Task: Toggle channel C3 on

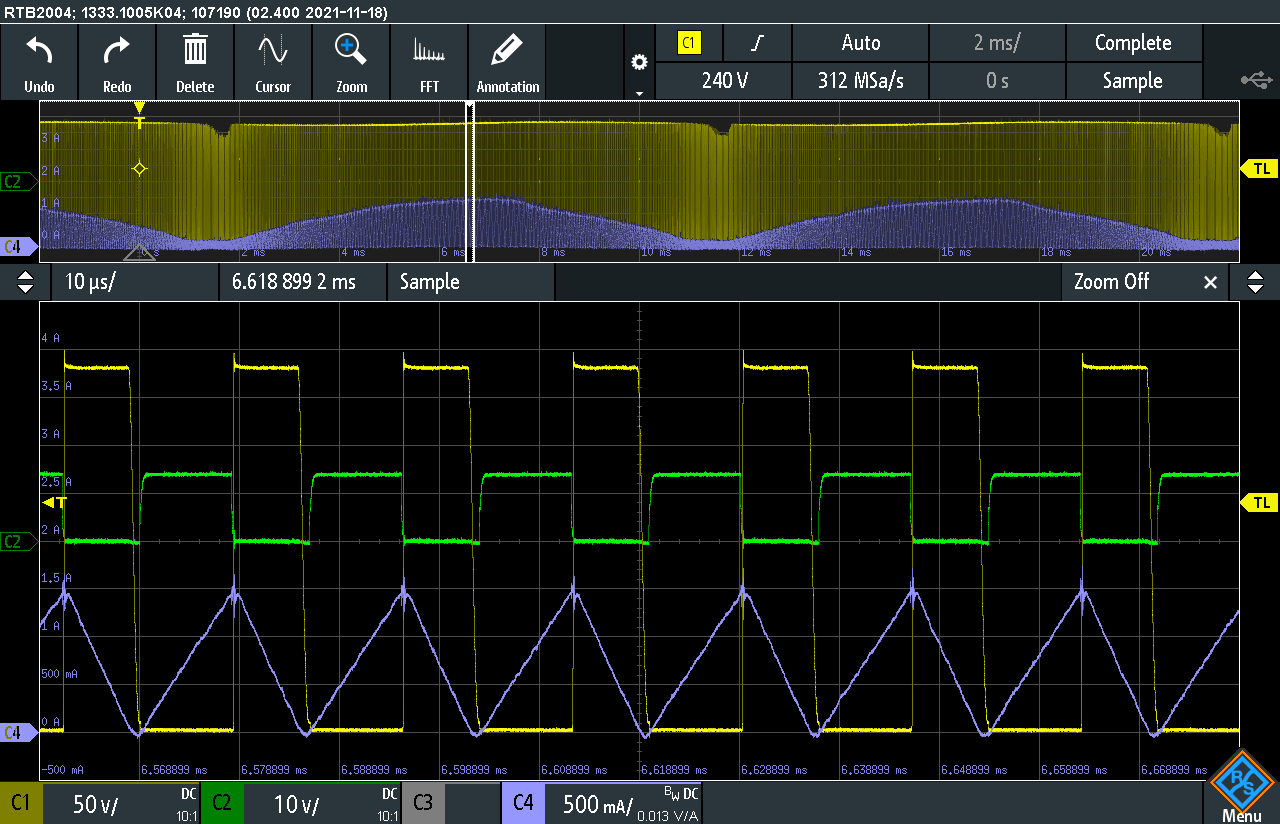Action: (422, 803)
